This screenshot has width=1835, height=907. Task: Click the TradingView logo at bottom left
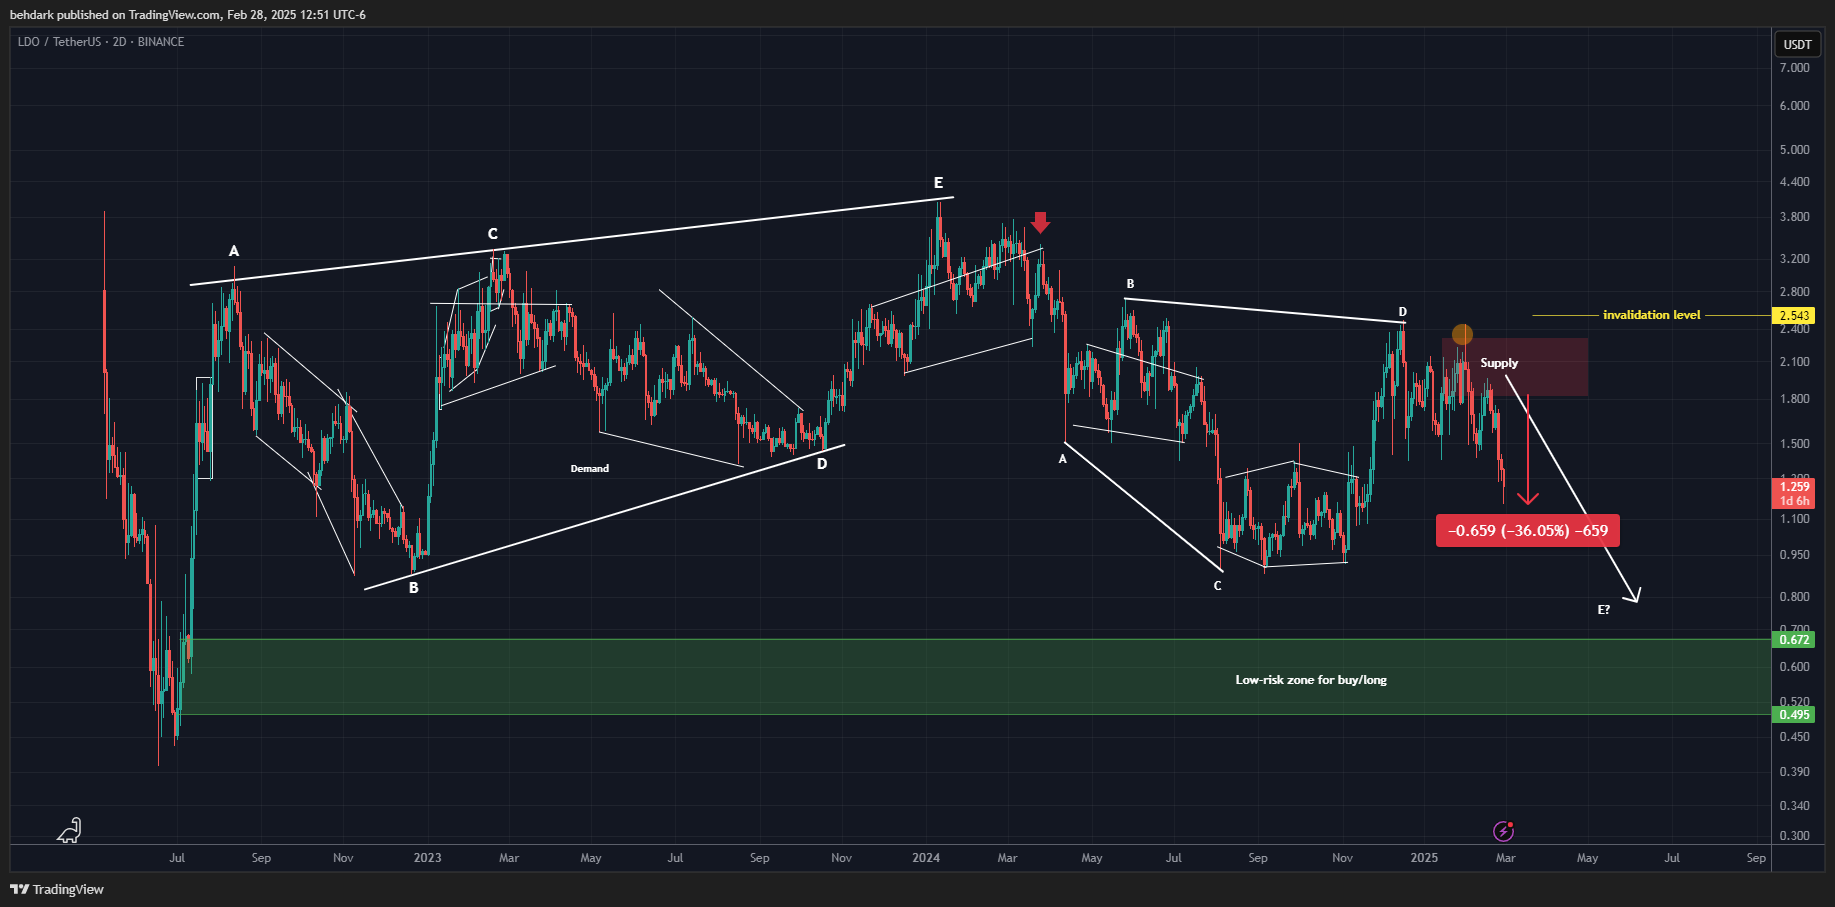[x=57, y=889]
